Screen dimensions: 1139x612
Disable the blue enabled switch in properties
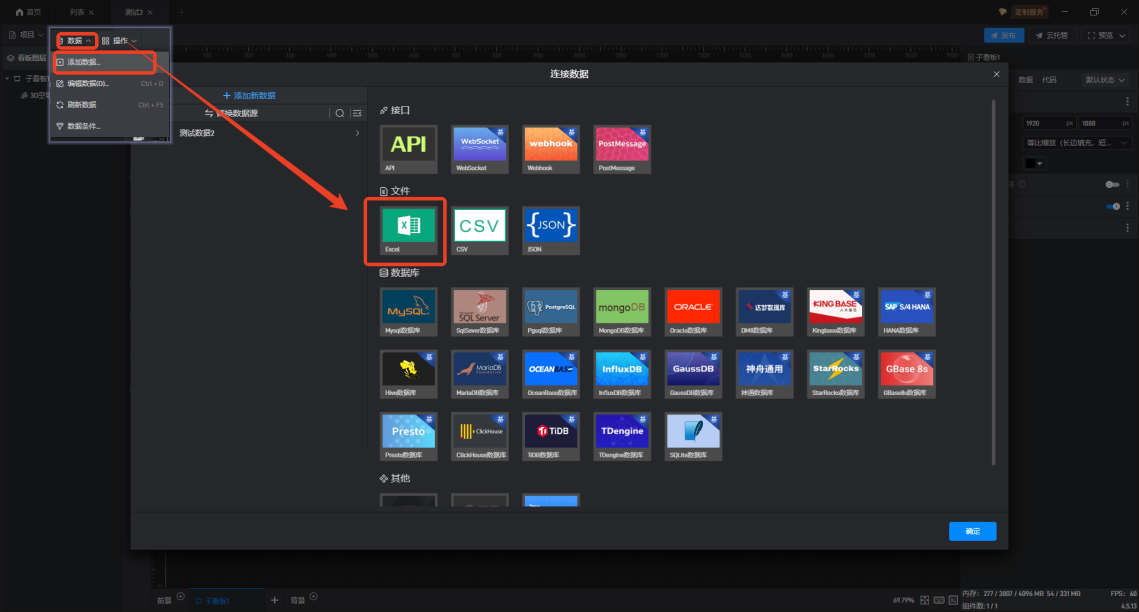pos(1113,206)
